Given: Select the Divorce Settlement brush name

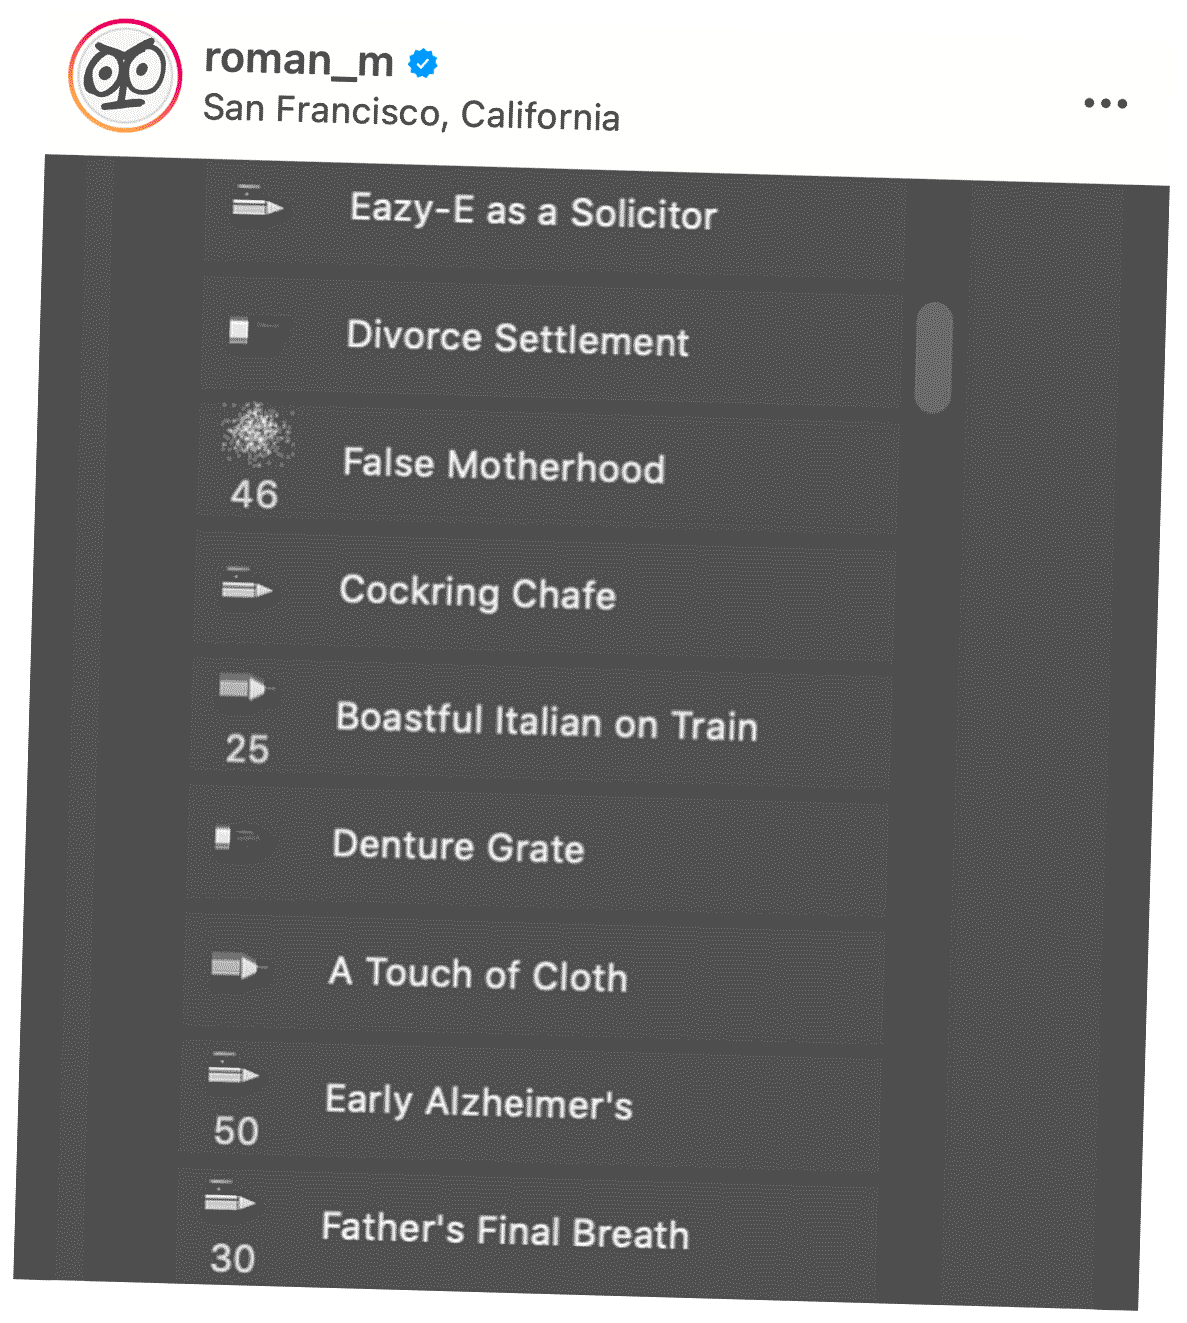Looking at the screenshot, I should click(x=517, y=338).
